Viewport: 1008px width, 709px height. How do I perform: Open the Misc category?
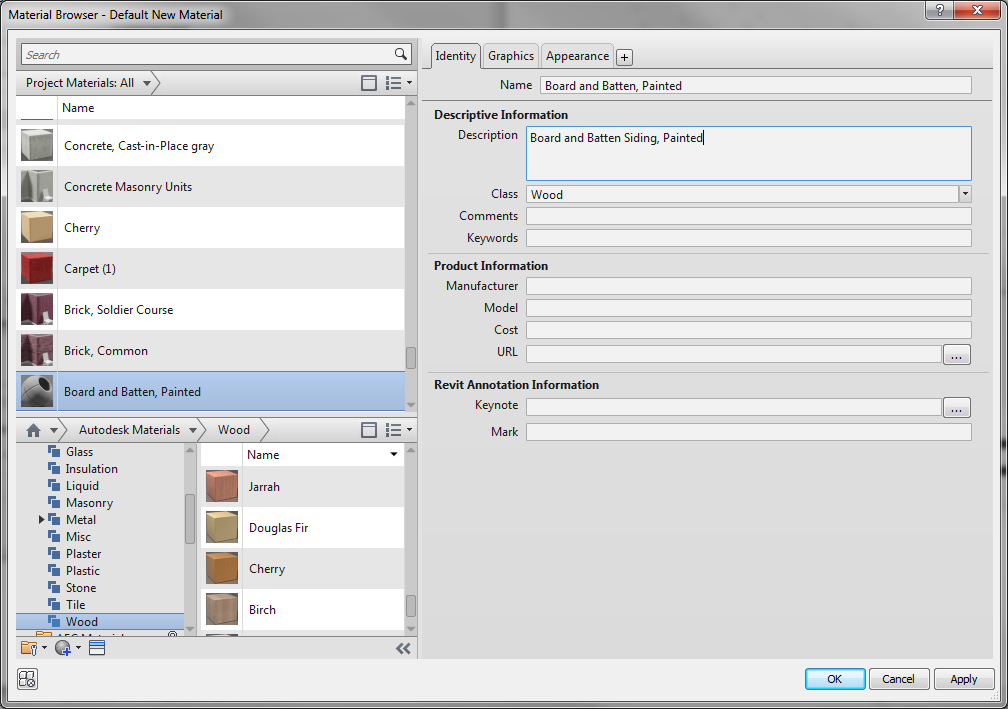coord(78,537)
